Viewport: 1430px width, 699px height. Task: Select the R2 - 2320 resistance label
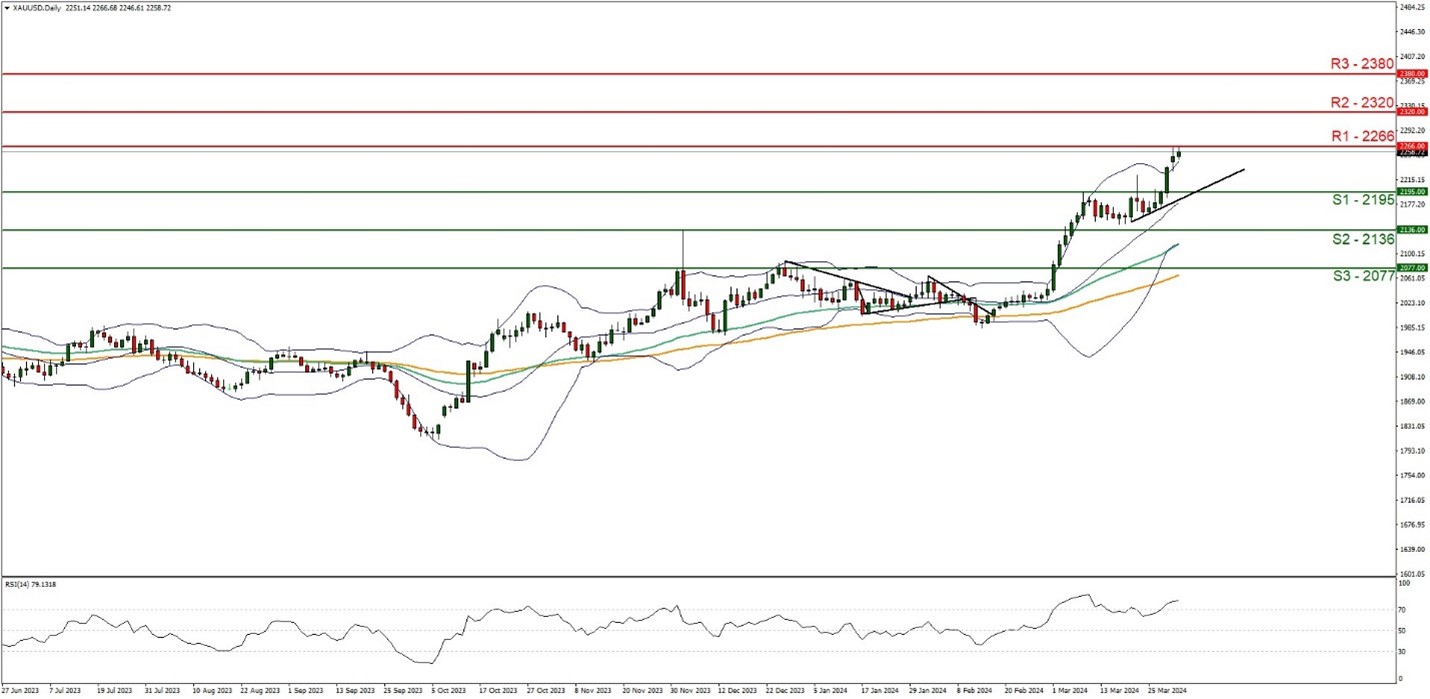1362,101
